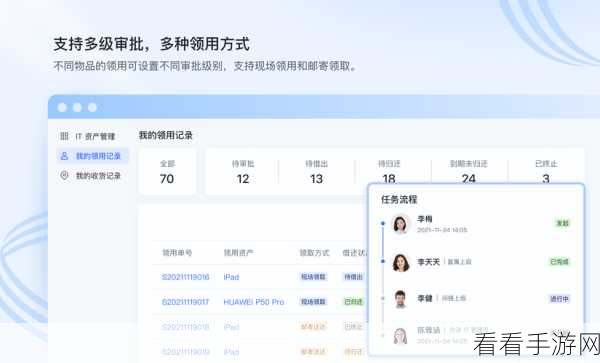Click the 现场领取 tag in row S20211119016
Screen dimensions: 600x363
click(x=313, y=277)
